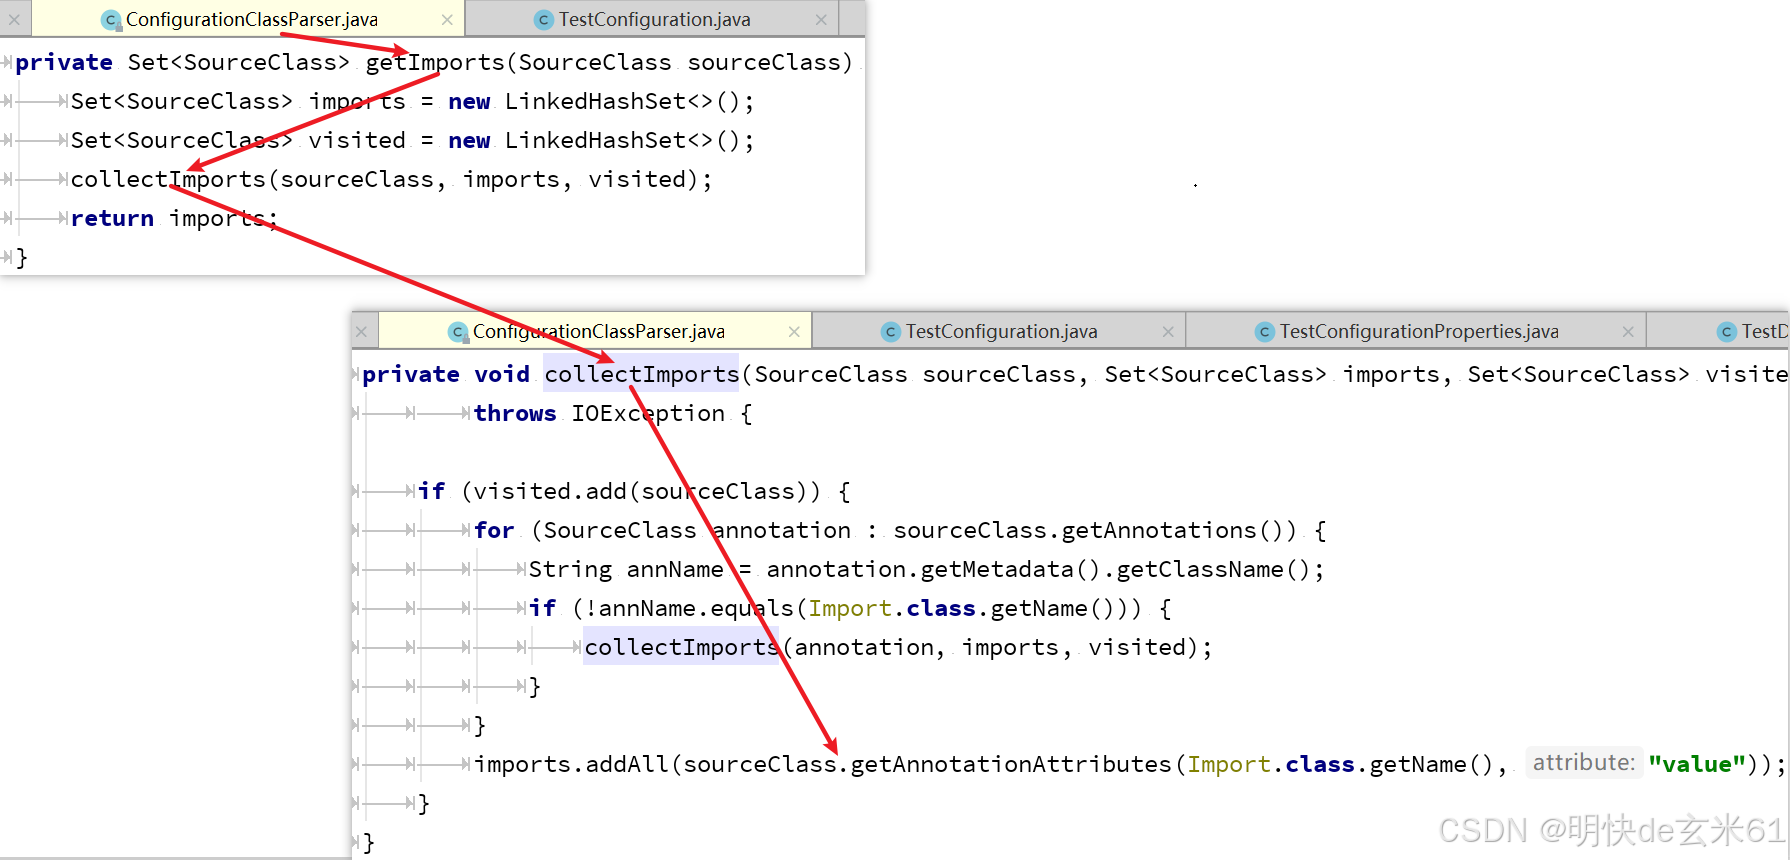This screenshot has width=1790, height=860.
Task: Click 'String annName' variable declaration
Action: (x=626, y=569)
